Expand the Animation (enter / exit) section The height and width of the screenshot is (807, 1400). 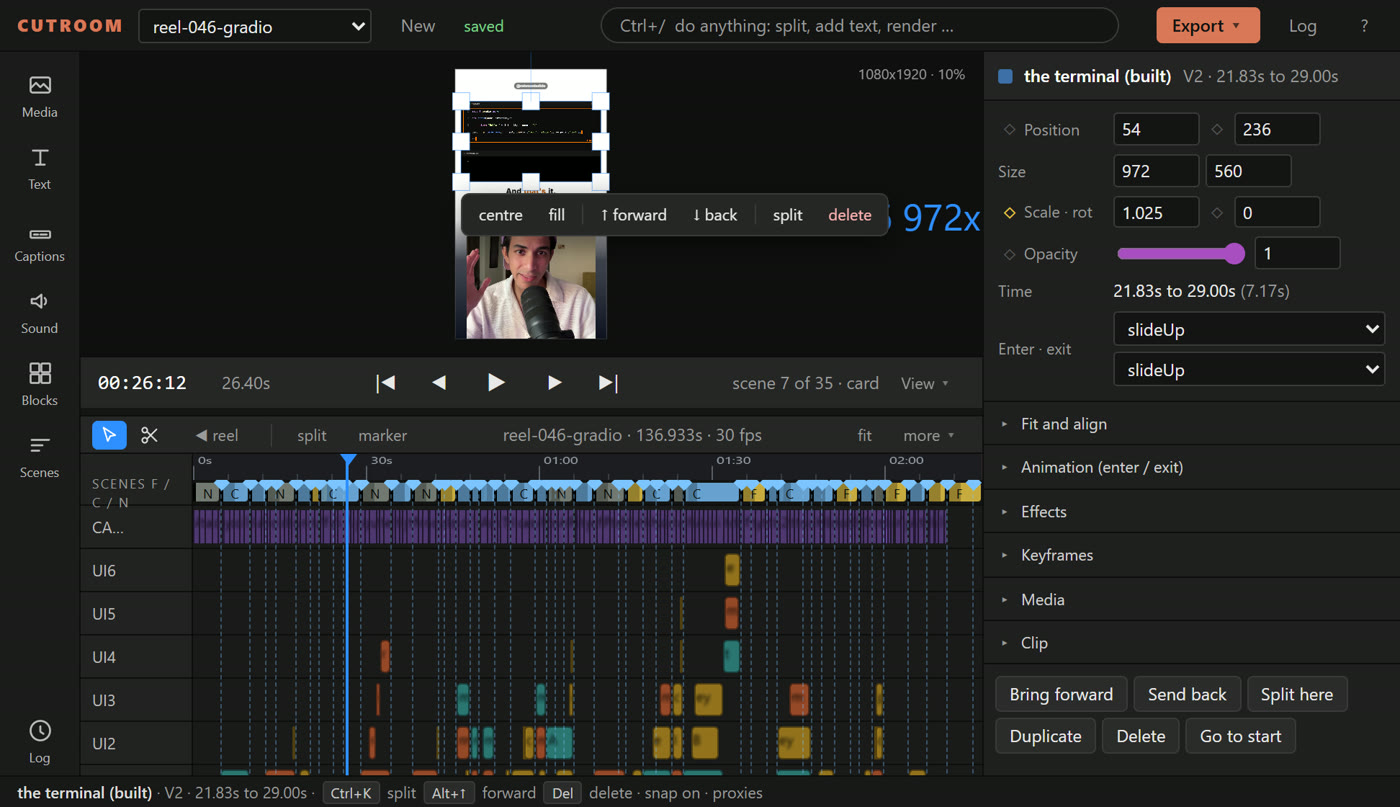1192,467
